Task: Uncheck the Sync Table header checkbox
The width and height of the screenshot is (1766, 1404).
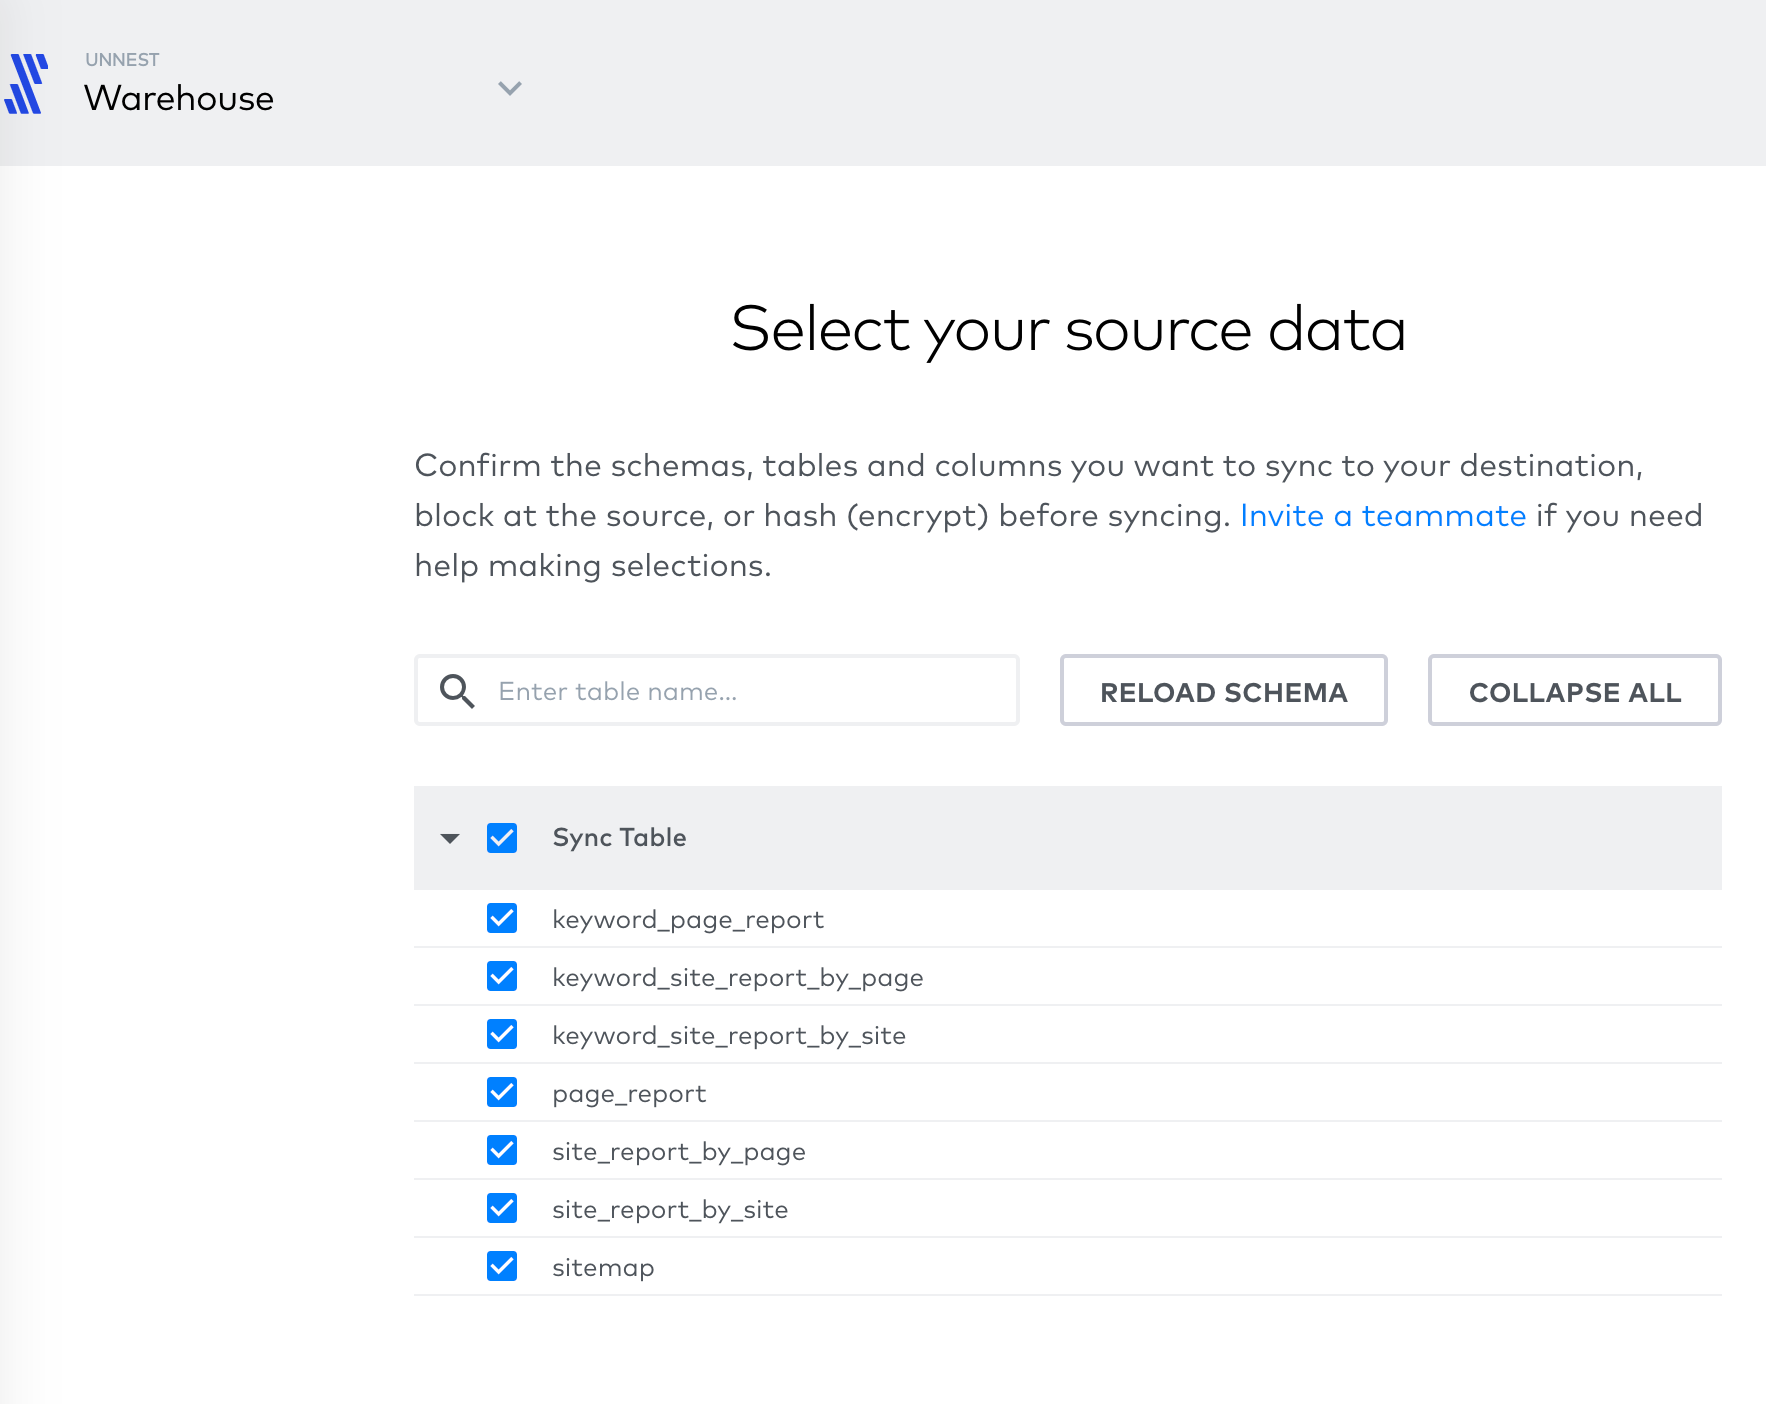Action: point(502,838)
